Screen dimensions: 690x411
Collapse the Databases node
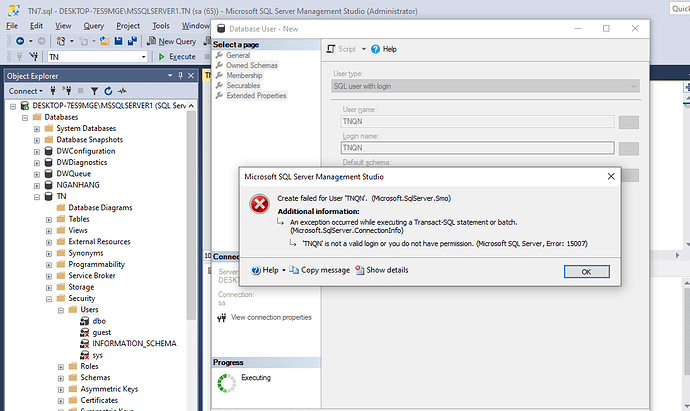pos(25,117)
